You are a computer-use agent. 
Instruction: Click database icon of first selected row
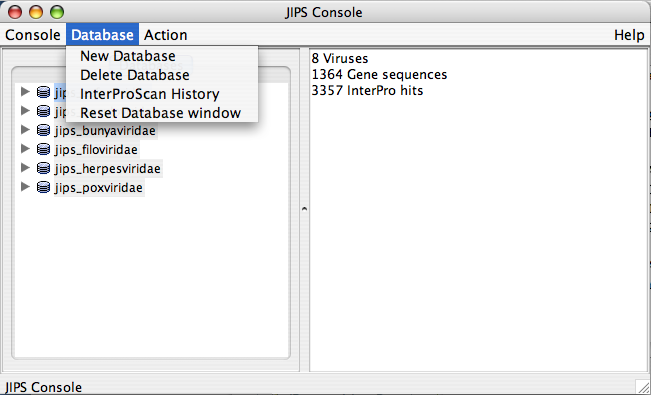[43, 92]
